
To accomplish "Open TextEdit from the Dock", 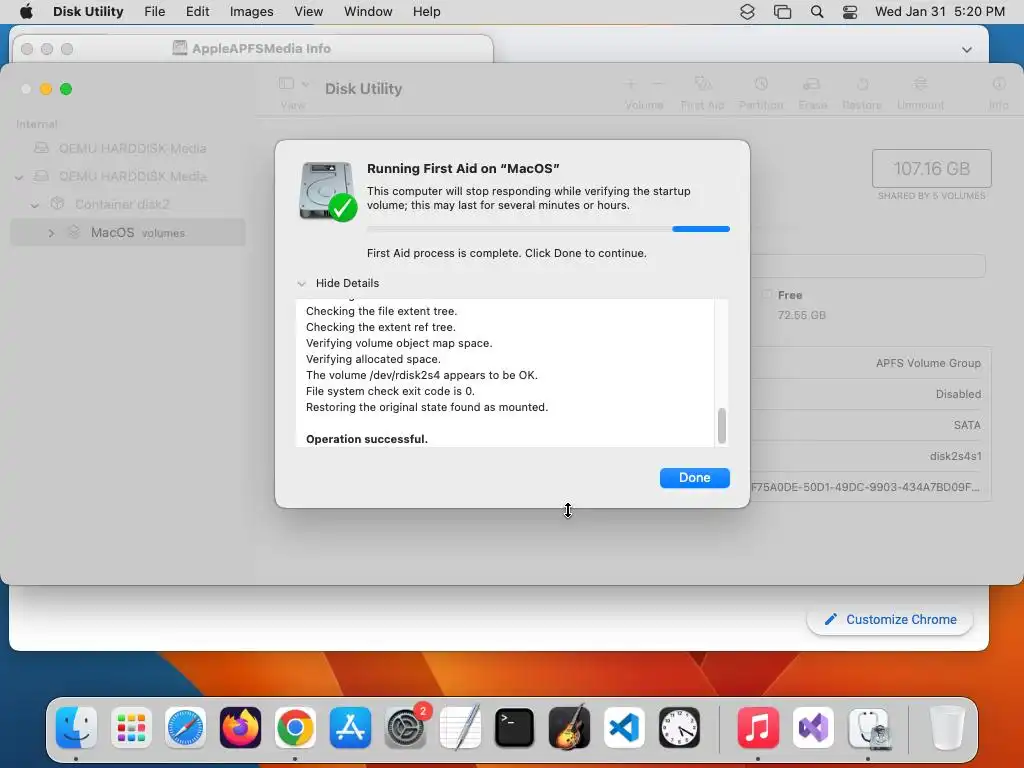I will tap(460, 728).
